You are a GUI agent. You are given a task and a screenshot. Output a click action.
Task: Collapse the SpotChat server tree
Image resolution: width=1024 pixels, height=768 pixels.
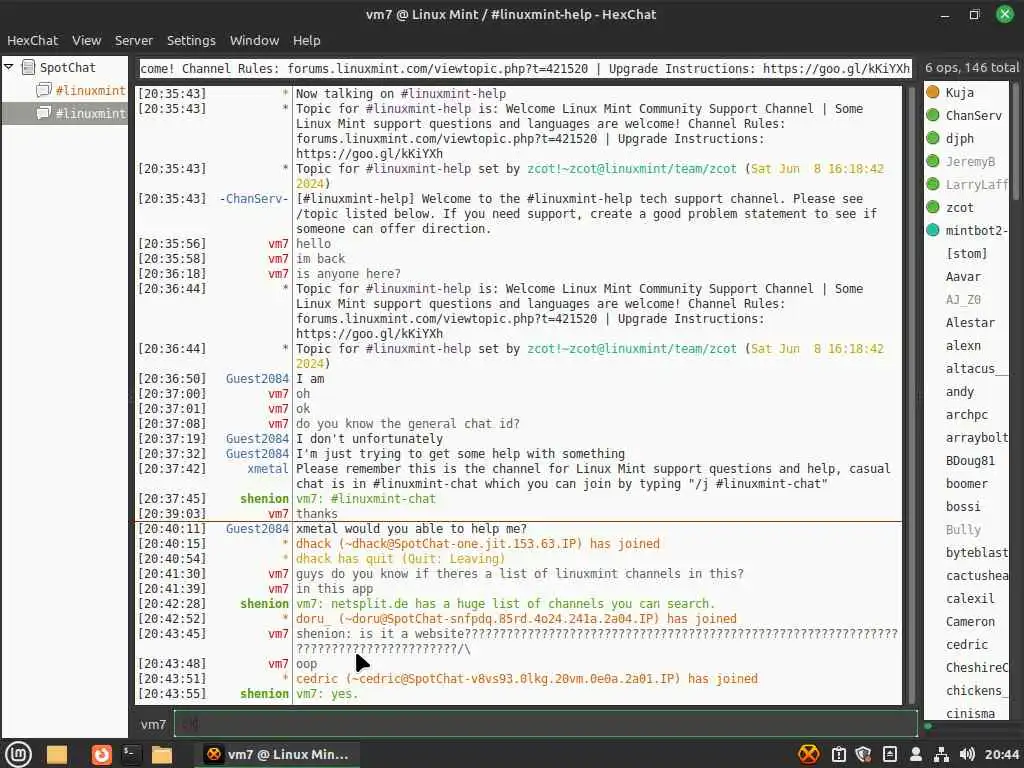(x=8, y=67)
